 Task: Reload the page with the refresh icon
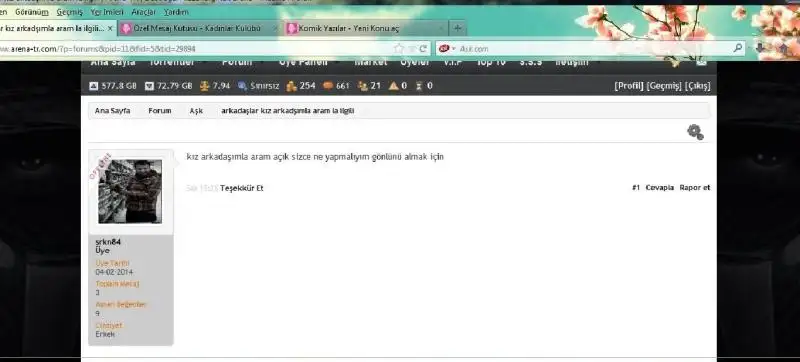point(423,48)
